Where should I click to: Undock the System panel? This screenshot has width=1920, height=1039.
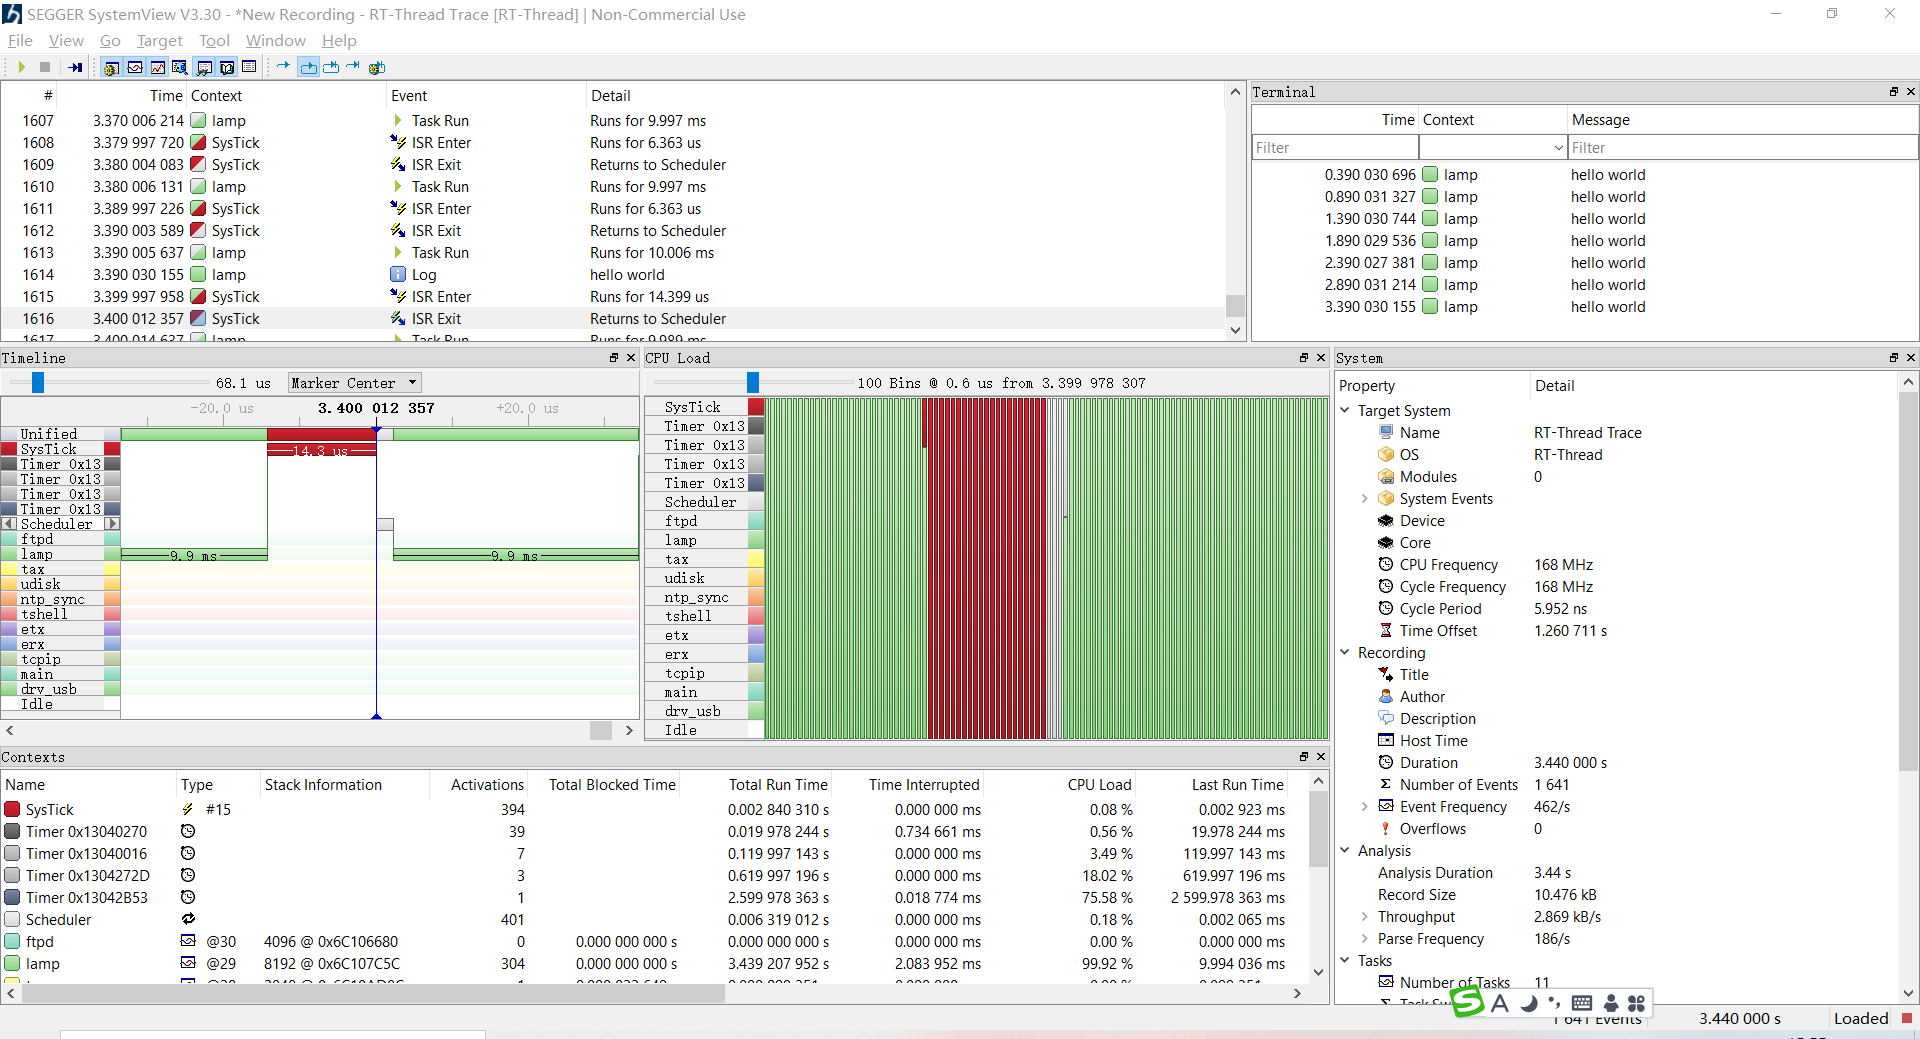pyautogui.click(x=1893, y=357)
